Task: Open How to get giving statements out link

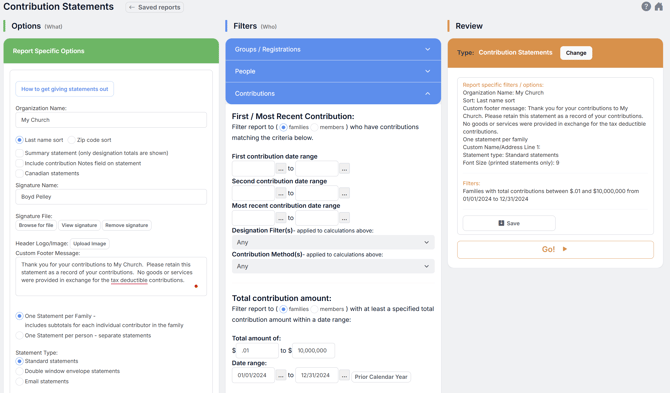Action: click(65, 89)
